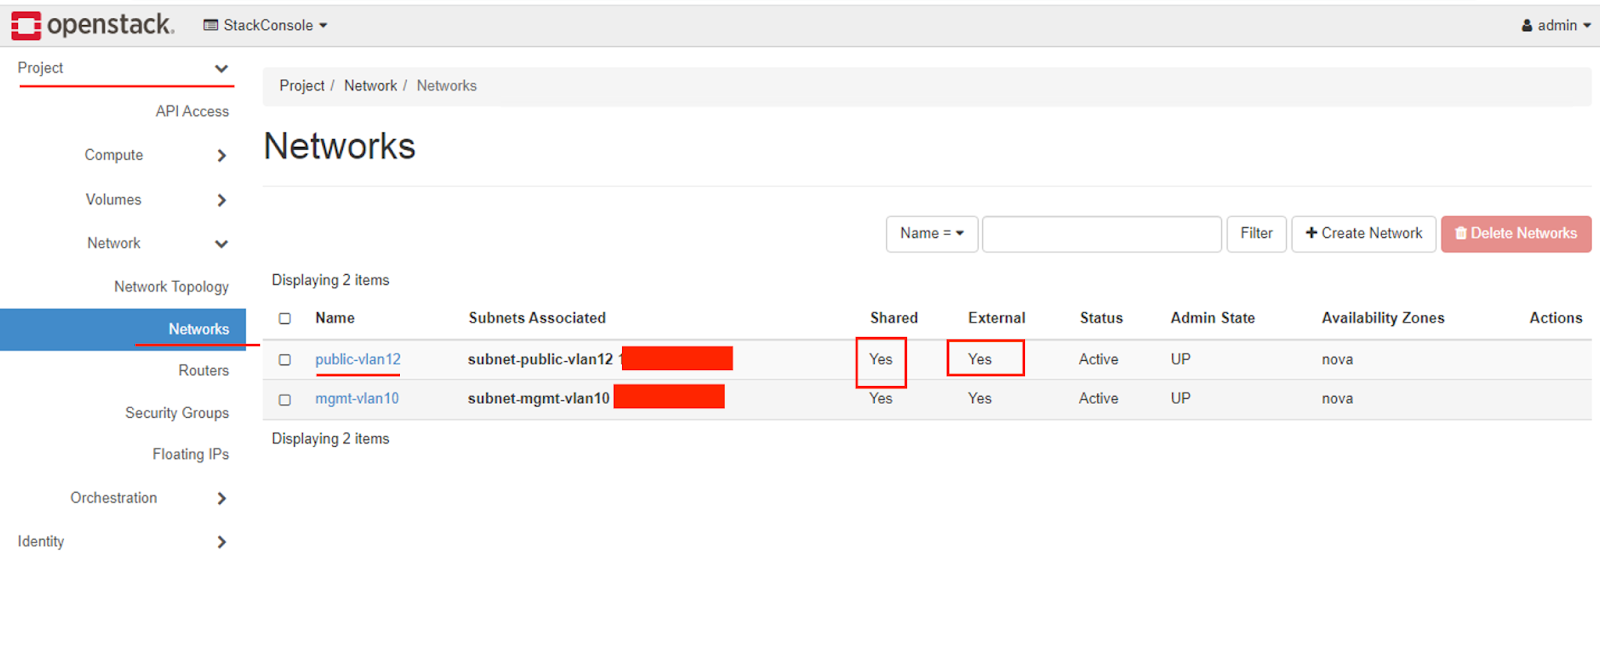
Task: Click the OpenStack logo
Action: coord(93,25)
